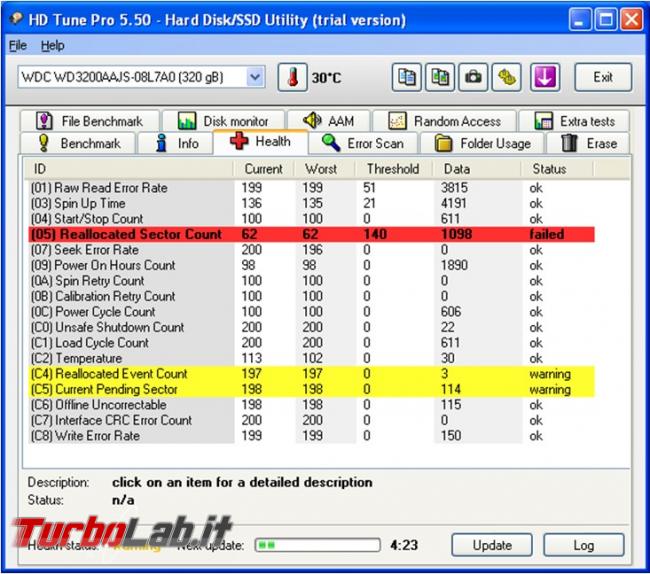The width and height of the screenshot is (650, 574).
Task: Open the Help menu
Action: tap(52, 45)
